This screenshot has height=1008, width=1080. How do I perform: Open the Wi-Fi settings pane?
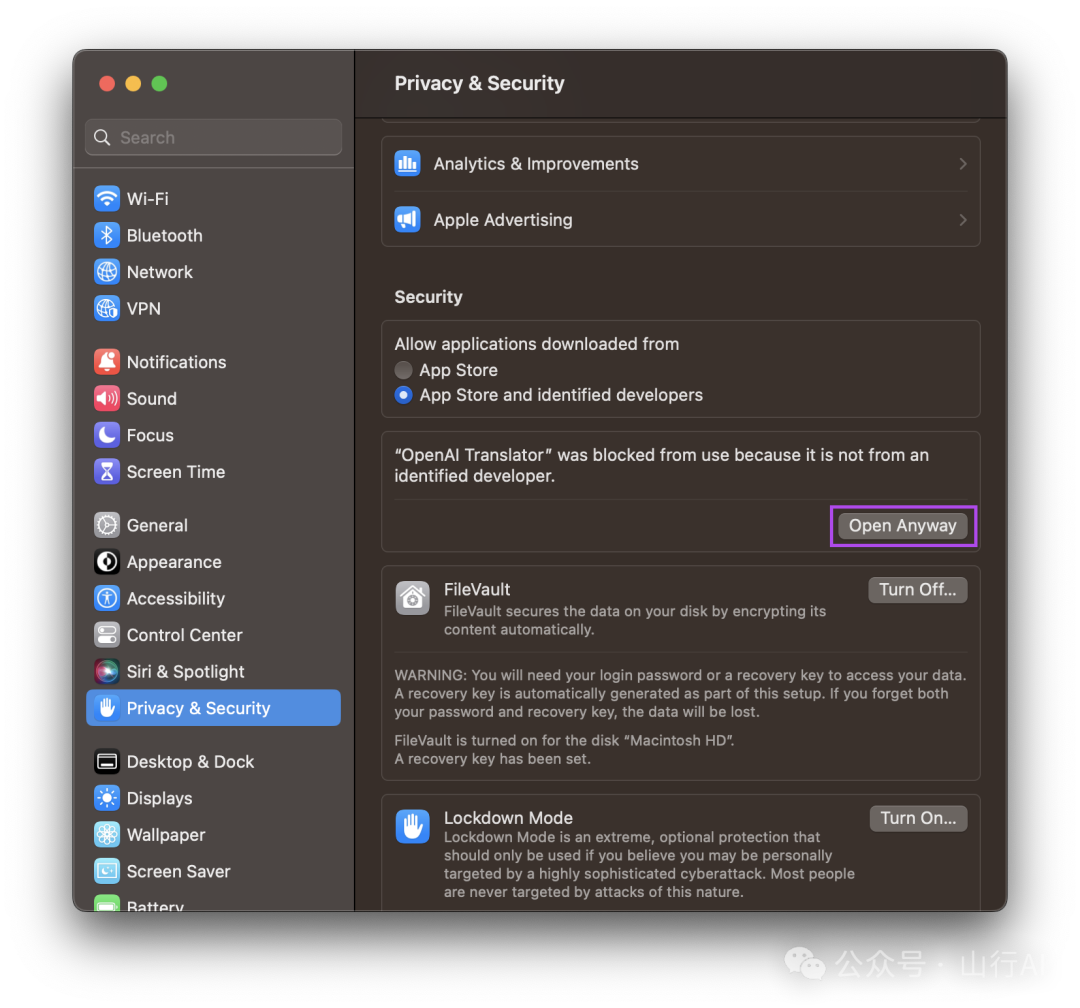click(x=214, y=198)
